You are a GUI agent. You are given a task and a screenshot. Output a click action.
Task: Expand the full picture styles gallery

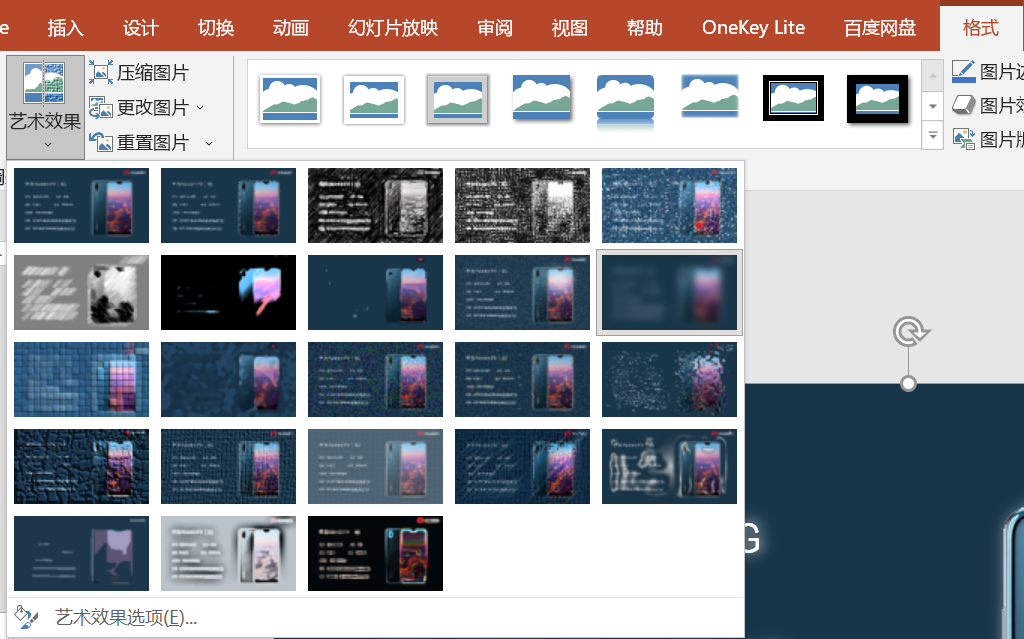[933, 136]
